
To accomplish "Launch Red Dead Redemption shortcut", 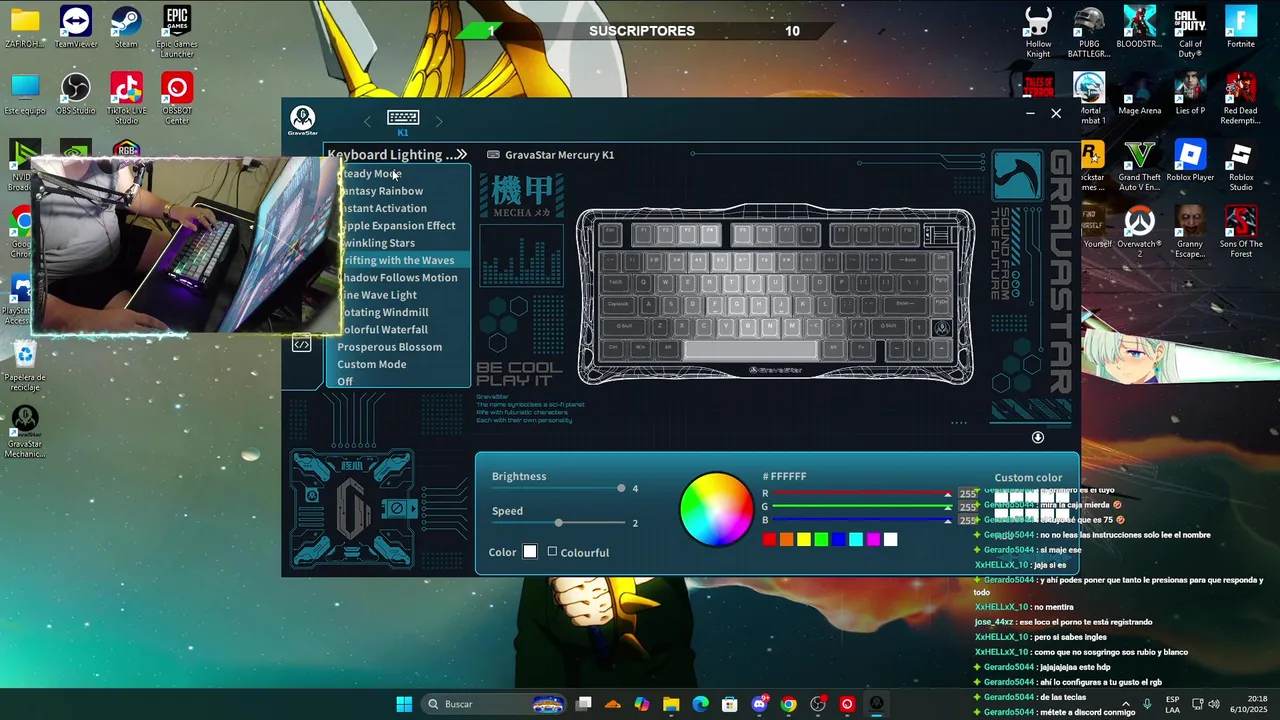I will [1241, 99].
